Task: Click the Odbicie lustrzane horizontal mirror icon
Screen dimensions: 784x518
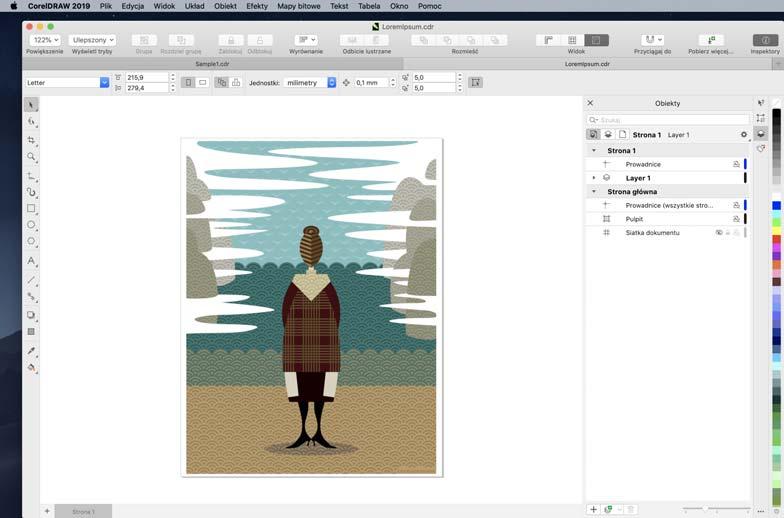Action: (x=352, y=40)
